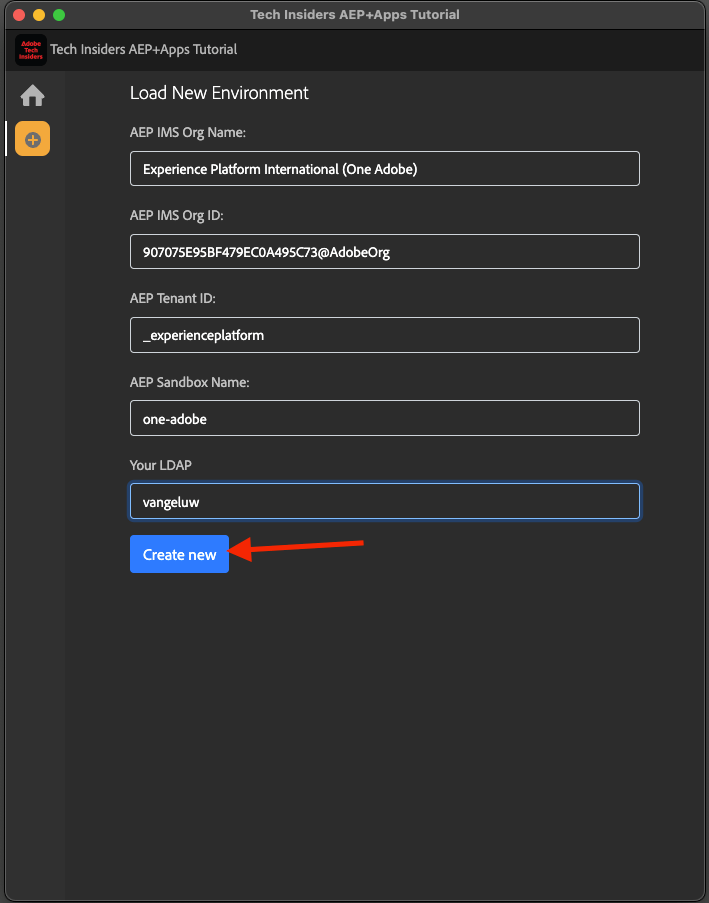Viewport: 709px width, 903px height.
Task: Click the Load New Environment heading
Action: pos(219,93)
